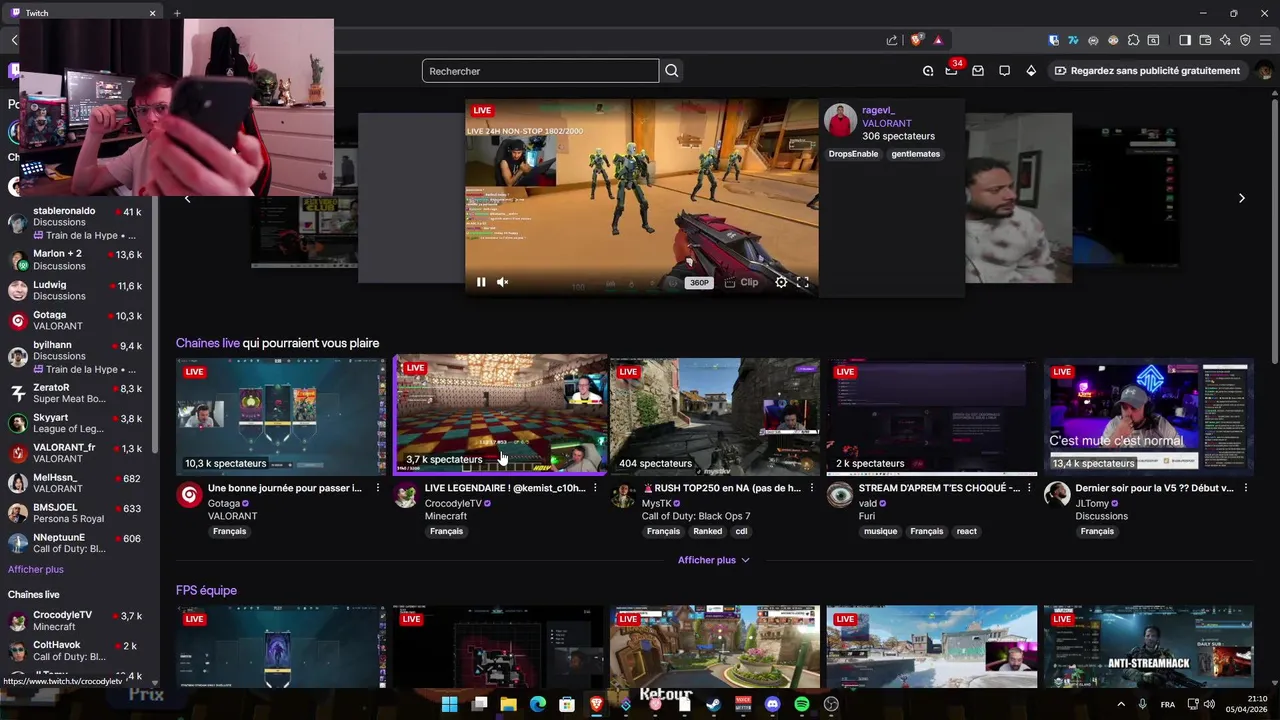
Task: Open Windows Start menu
Action: coord(450,704)
